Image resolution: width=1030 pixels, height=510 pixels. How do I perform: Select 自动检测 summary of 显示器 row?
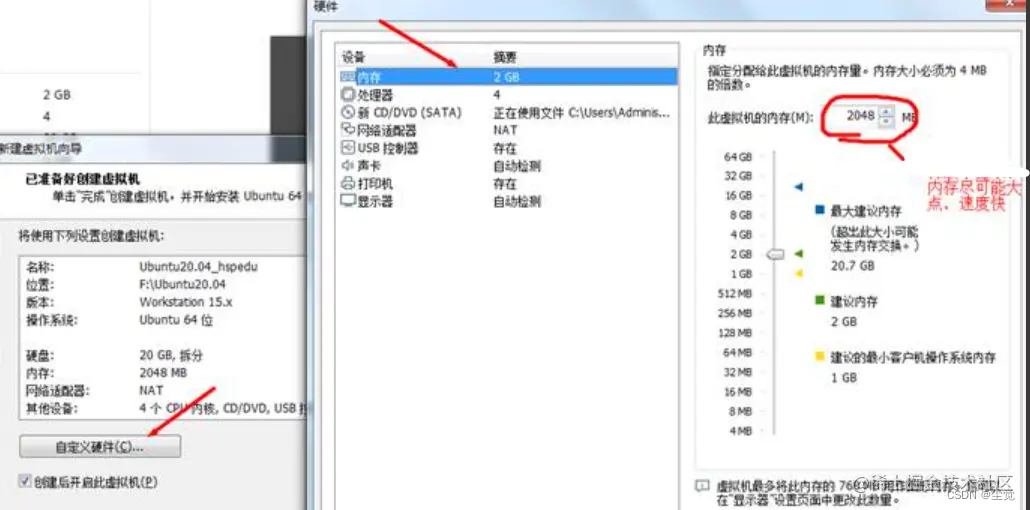click(517, 201)
